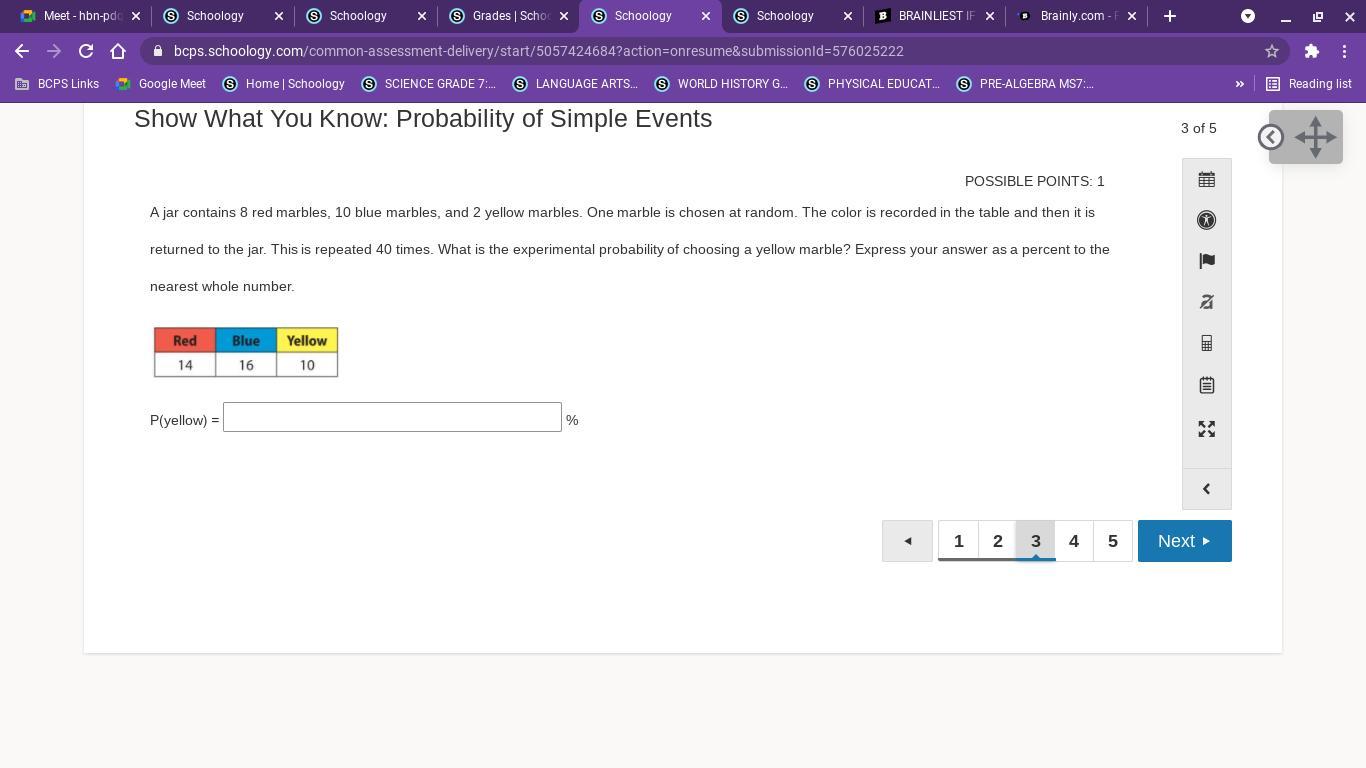Image resolution: width=1366 pixels, height=768 pixels.
Task: Open the LANGUAGE ARTS bookmark
Action: point(574,84)
